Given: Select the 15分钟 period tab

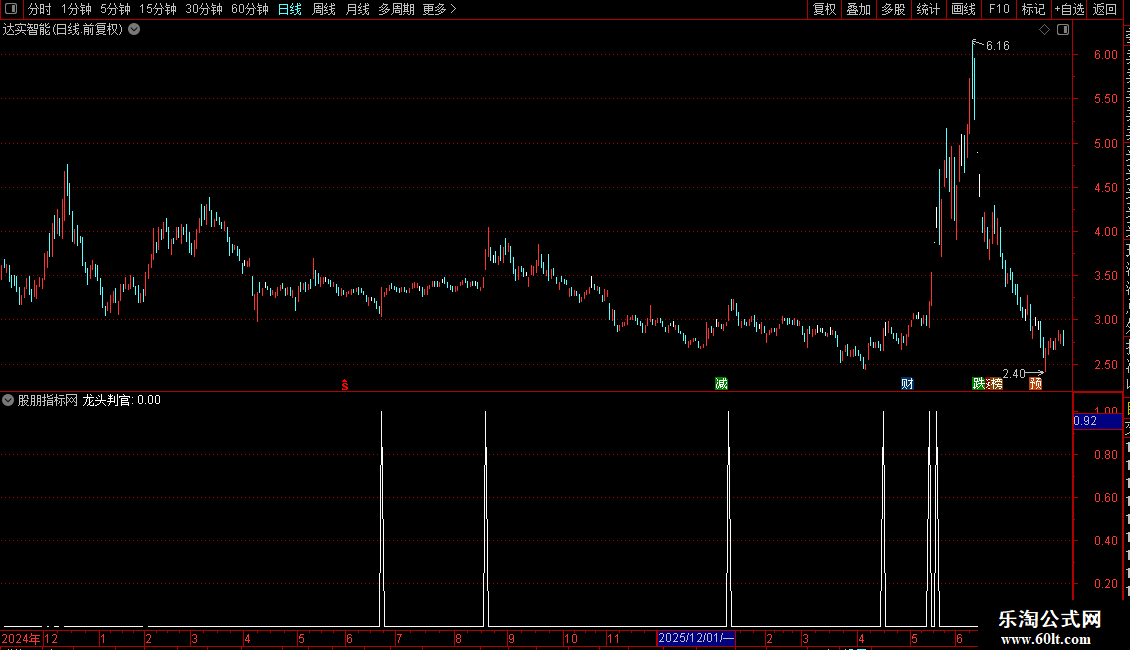Looking at the screenshot, I should tap(158, 9).
